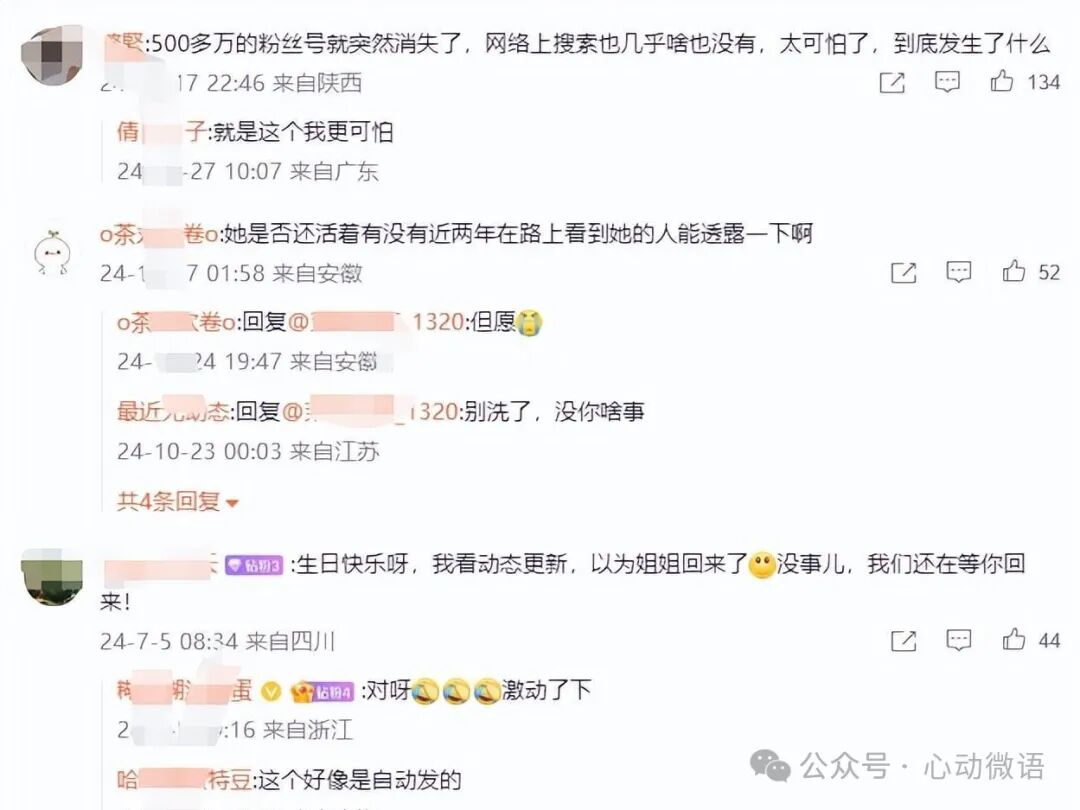Like the comment showing 44 likes
This screenshot has height=810, width=1080.
[x=1013, y=640]
